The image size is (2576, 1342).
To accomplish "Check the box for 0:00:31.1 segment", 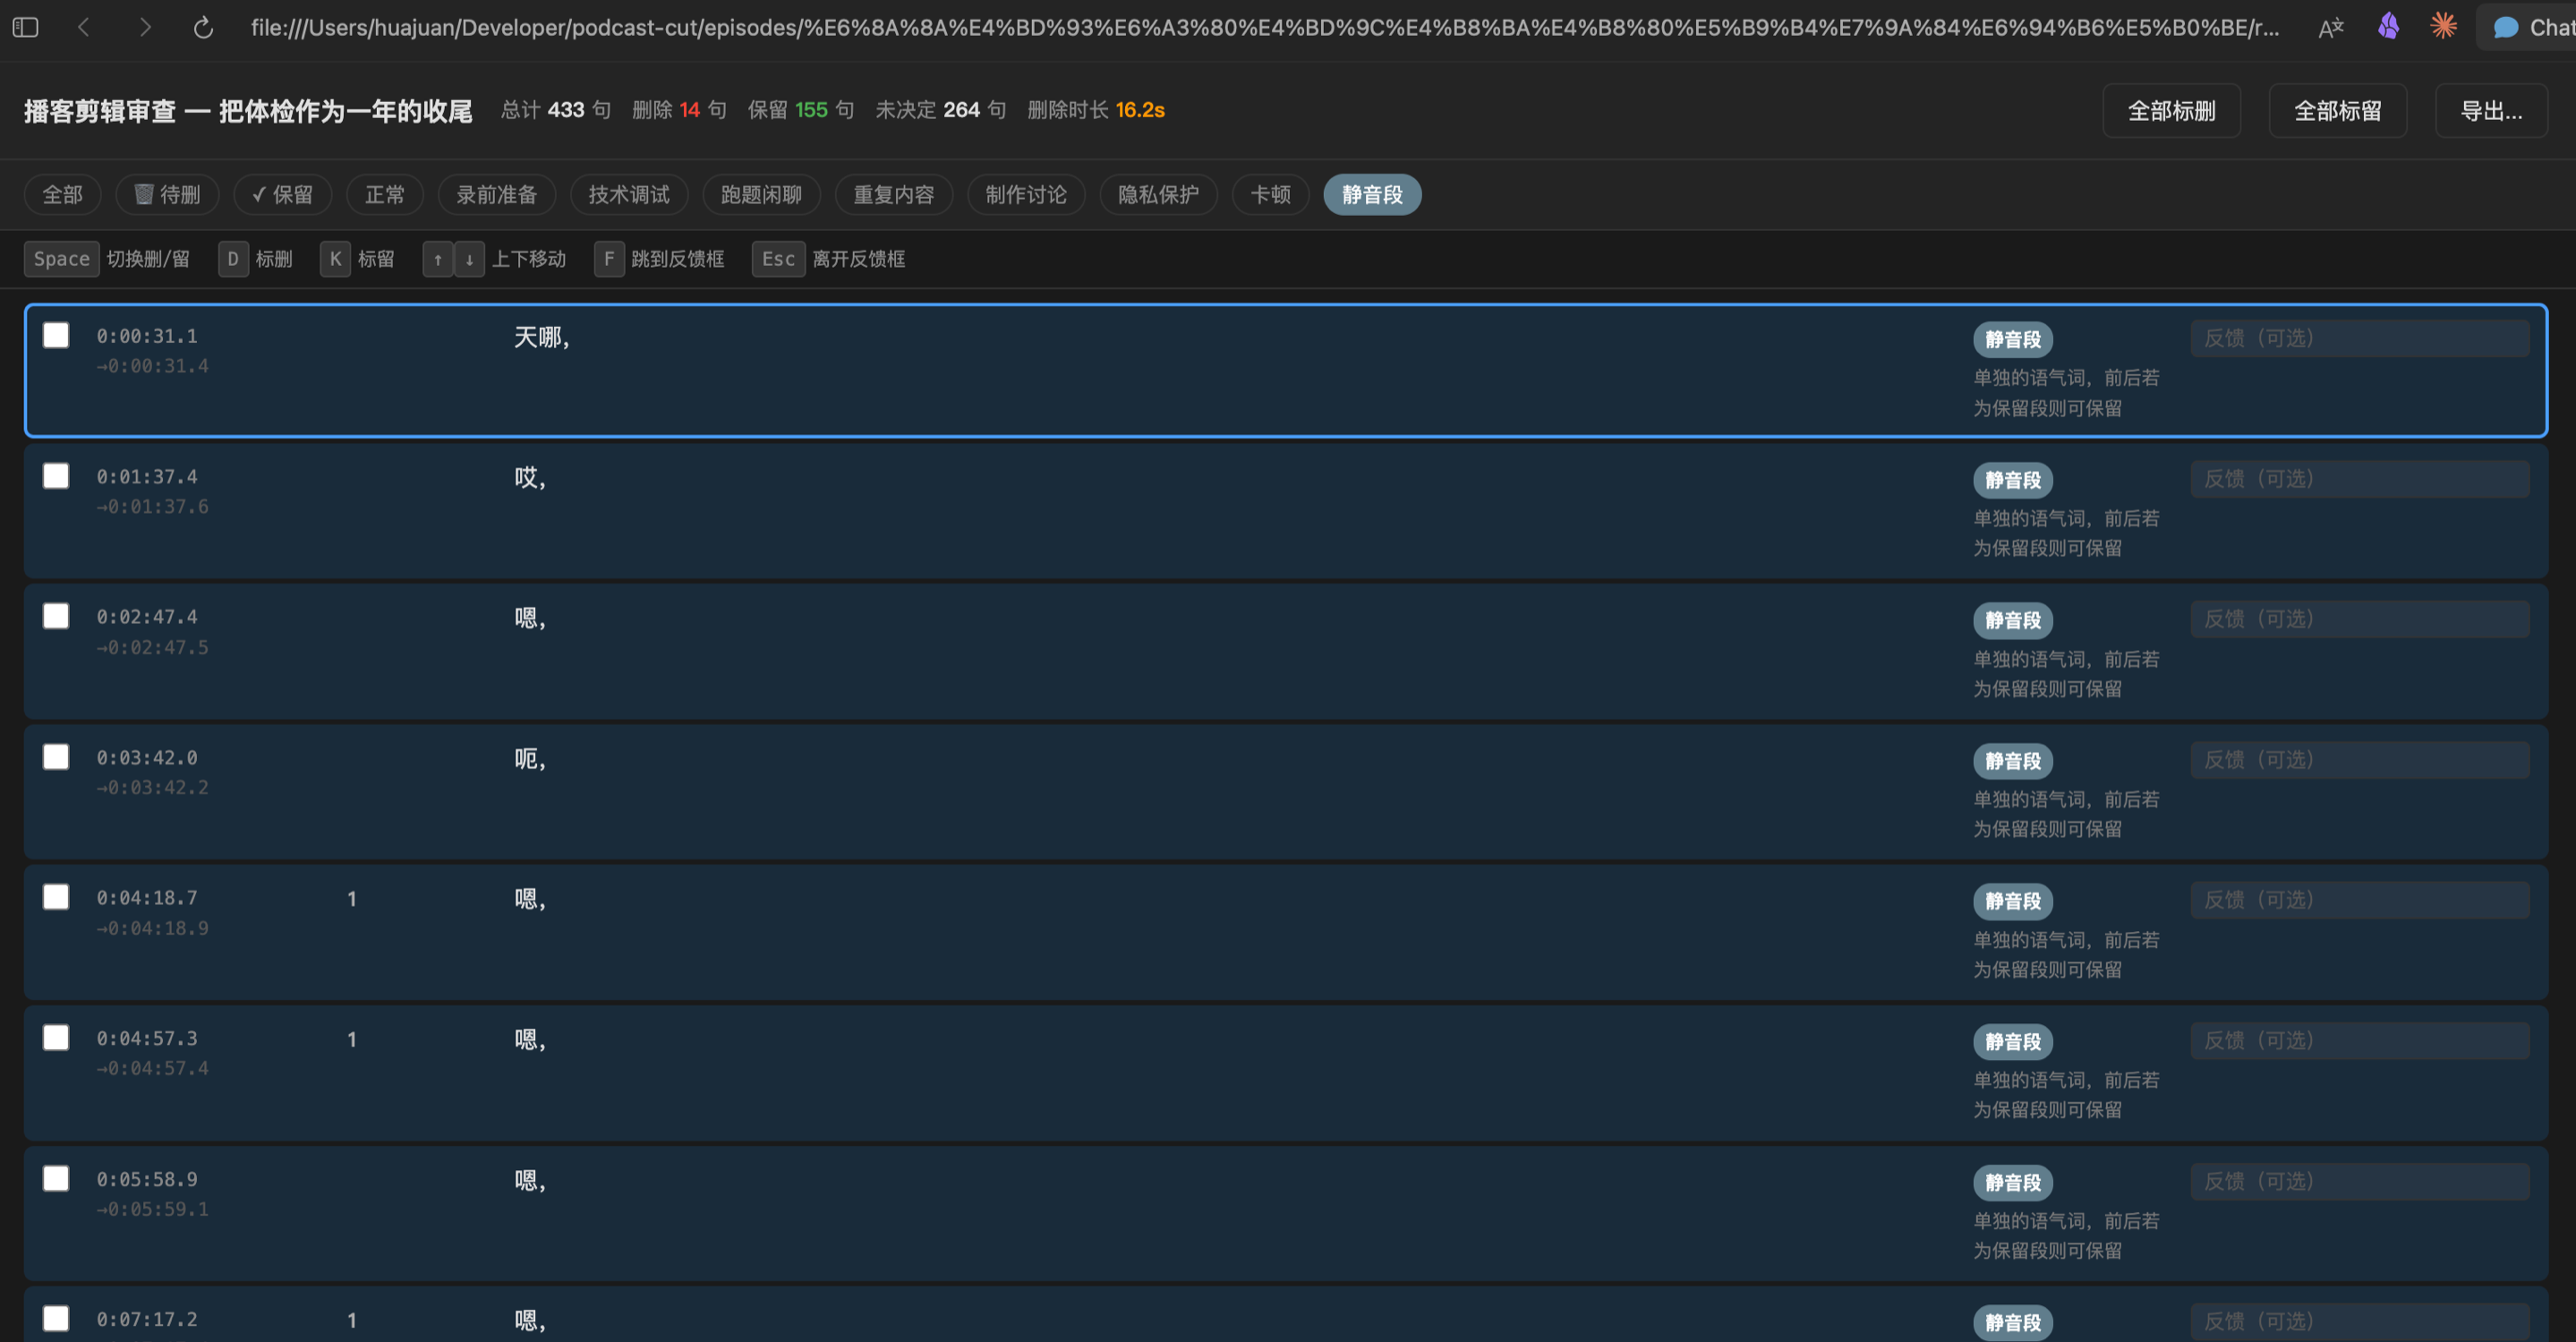I will pyautogui.click(x=56, y=335).
